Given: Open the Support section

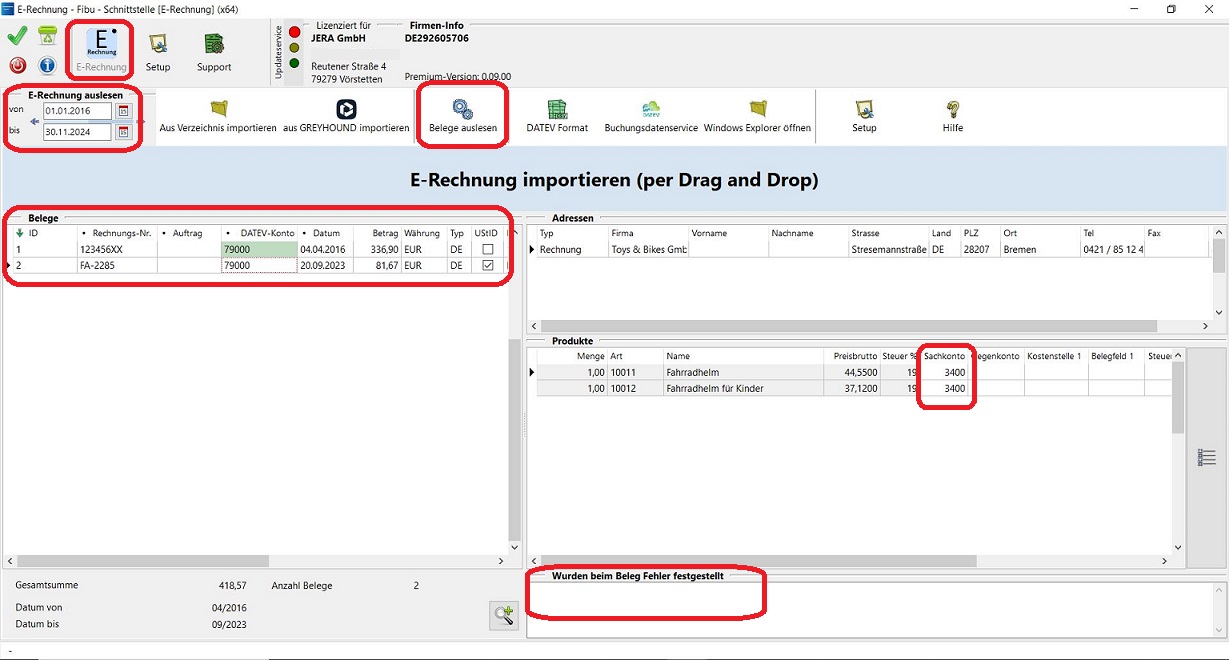Looking at the screenshot, I should point(214,52).
